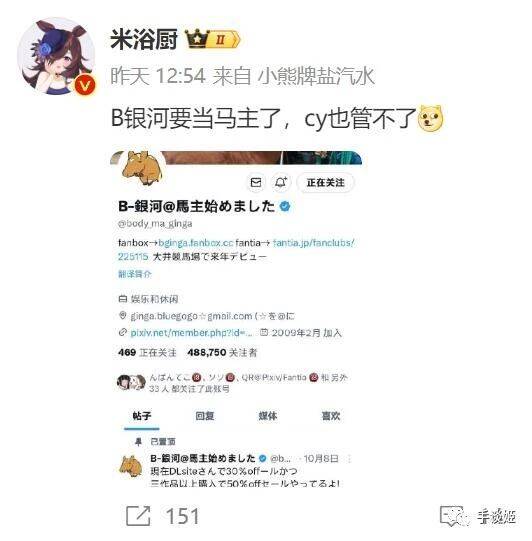Image resolution: width=532 pixels, height=541 pixels.
Task: Switch to the 回复 tab
Action: (205, 416)
